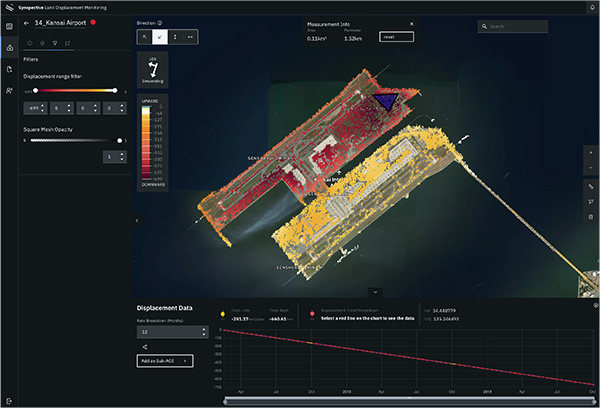The width and height of the screenshot is (600, 408).
Task: Select the horizontal east-west direction option
Action: point(190,36)
